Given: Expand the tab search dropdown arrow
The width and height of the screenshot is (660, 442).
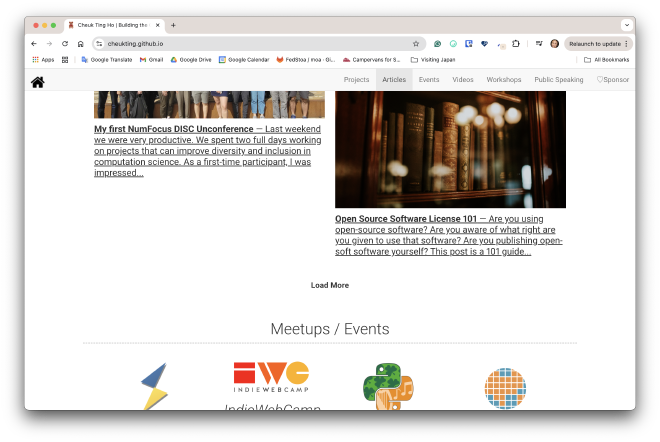Looking at the screenshot, I should [627, 25].
